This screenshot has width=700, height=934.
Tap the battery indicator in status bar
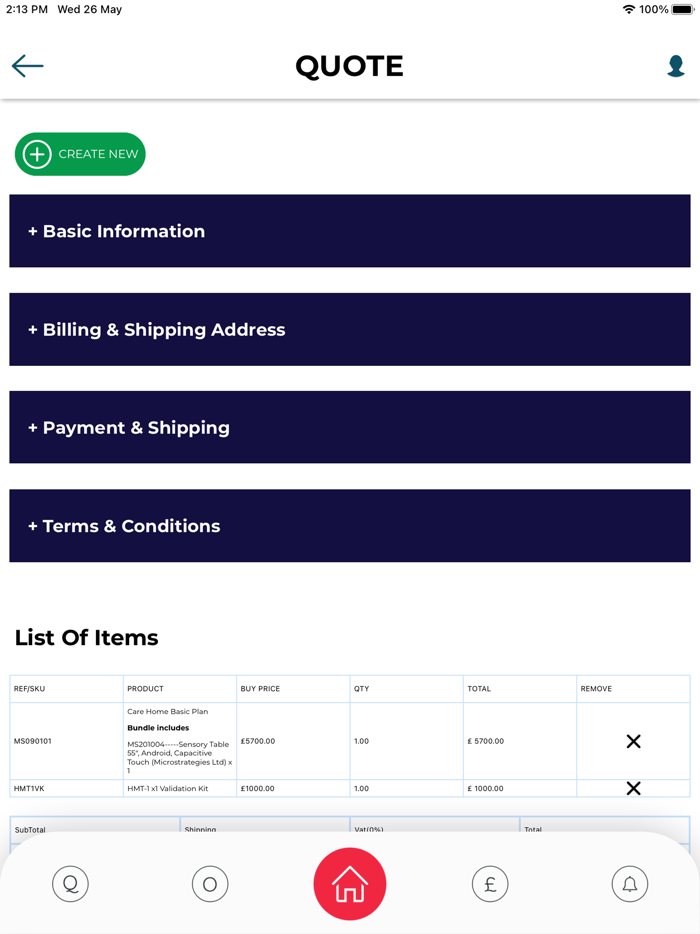point(683,9)
